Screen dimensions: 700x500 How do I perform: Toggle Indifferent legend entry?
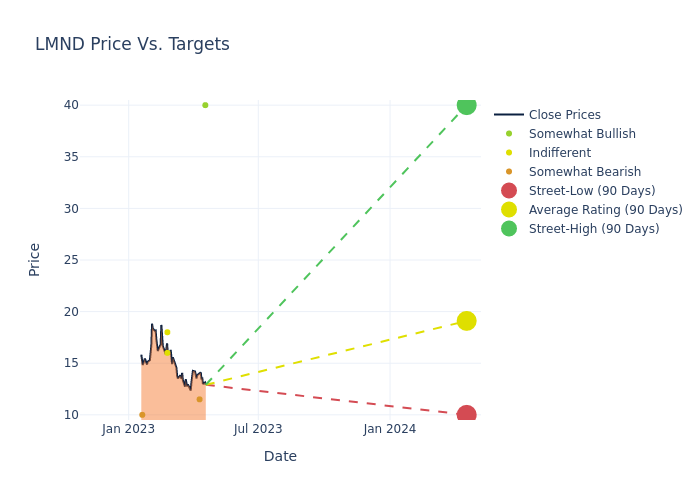559,153
